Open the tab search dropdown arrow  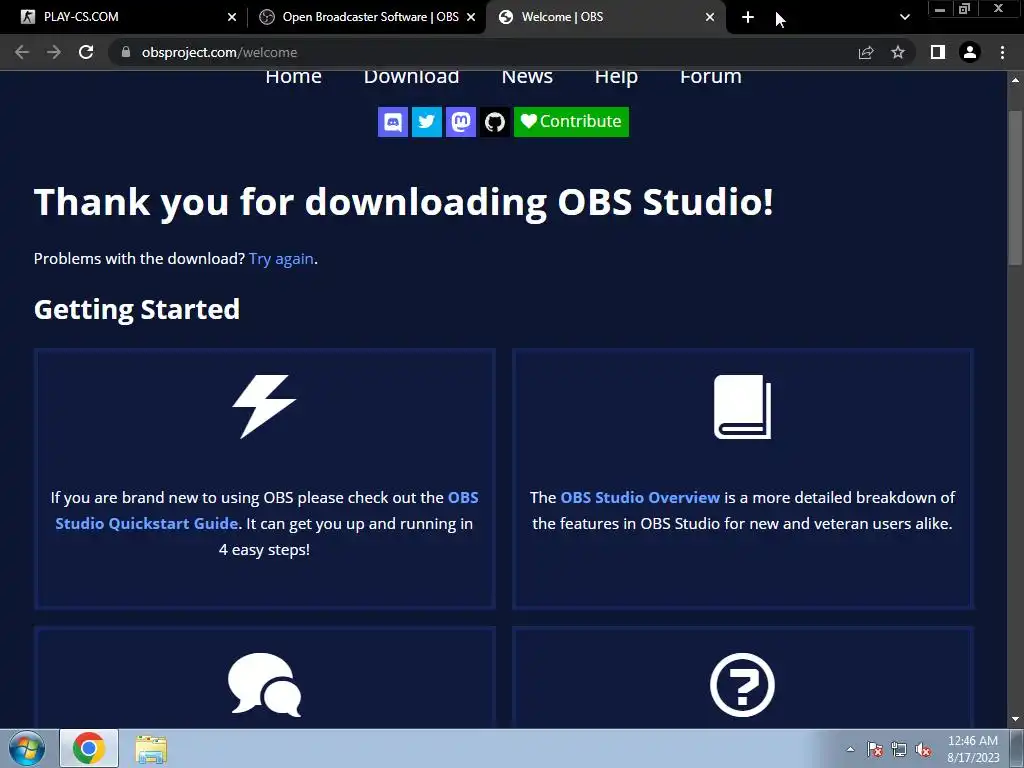pos(904,17)
